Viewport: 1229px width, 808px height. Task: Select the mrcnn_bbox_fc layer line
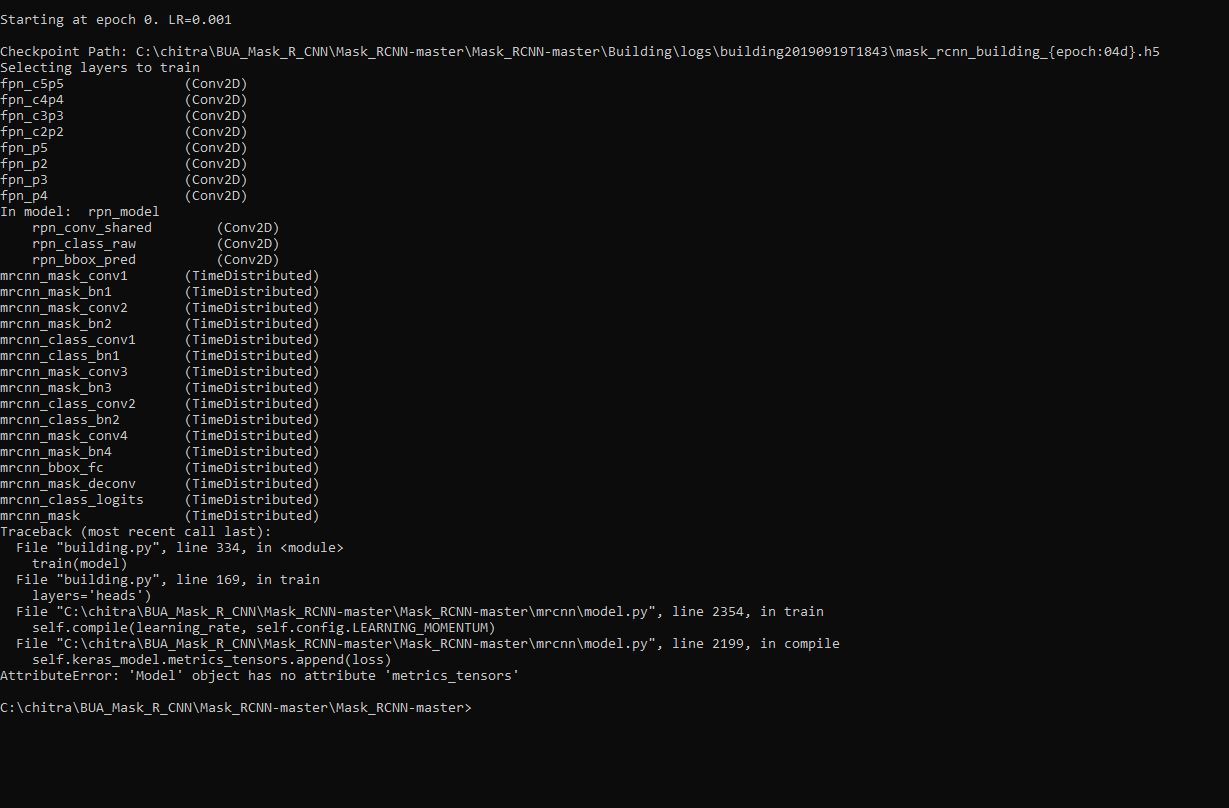160,468
